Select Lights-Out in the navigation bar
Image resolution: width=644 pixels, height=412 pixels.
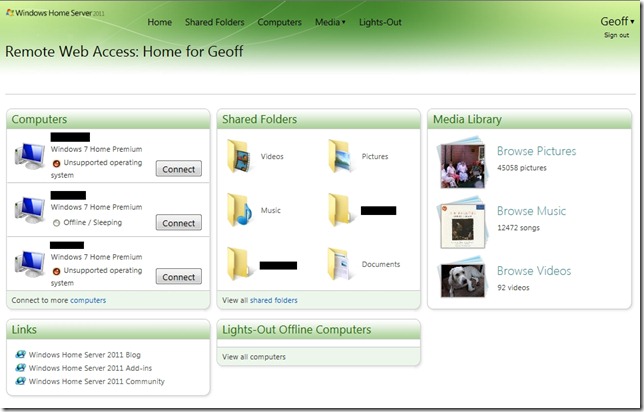(x=380, y=22)
